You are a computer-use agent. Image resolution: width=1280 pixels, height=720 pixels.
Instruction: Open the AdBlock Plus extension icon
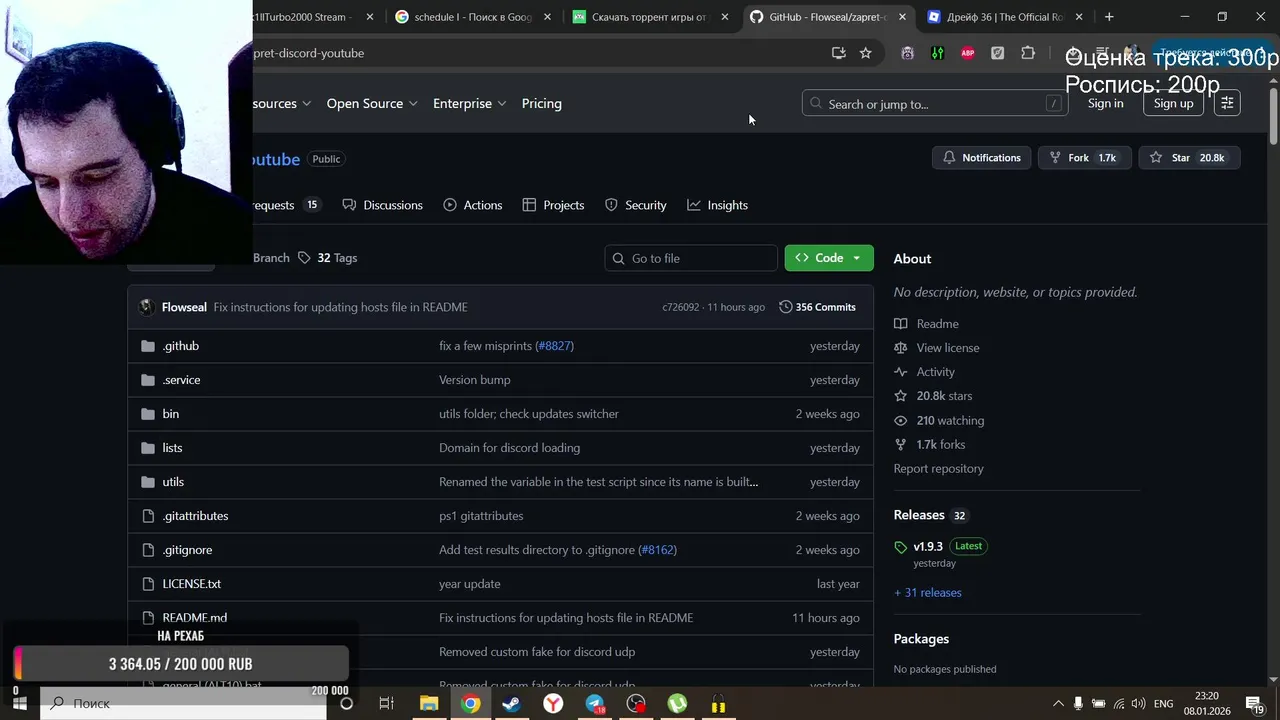967,53
